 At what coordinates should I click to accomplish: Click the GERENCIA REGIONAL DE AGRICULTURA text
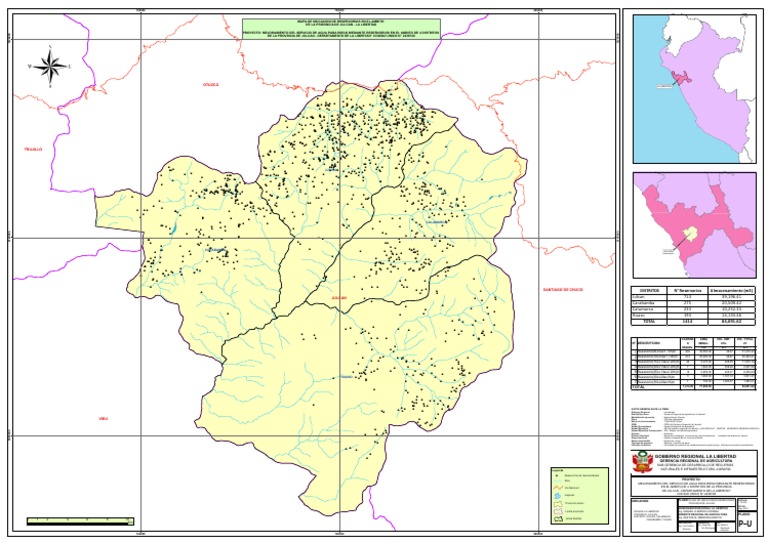tap(696, 461)
